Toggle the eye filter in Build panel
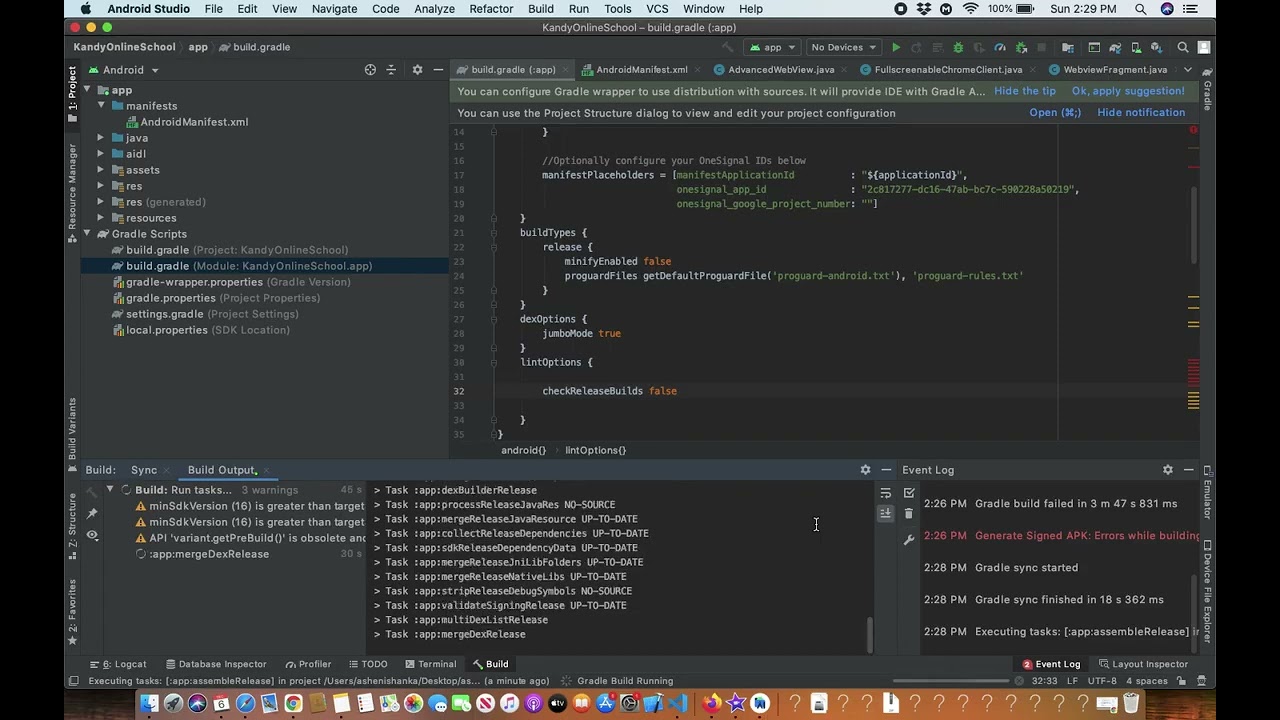 point(92,535)
